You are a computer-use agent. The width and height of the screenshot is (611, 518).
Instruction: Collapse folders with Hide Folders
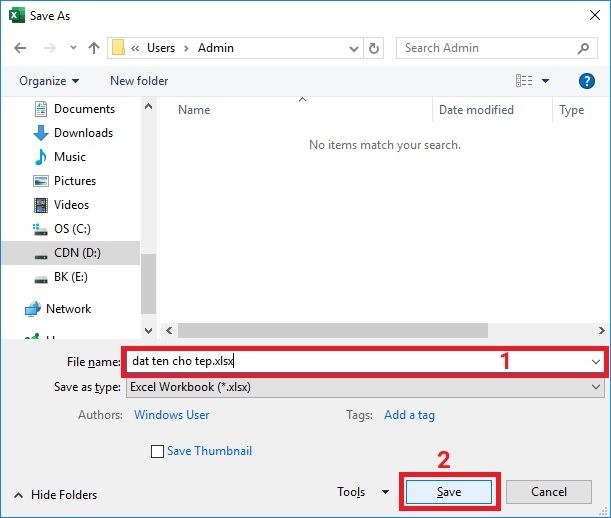point(56,495)
